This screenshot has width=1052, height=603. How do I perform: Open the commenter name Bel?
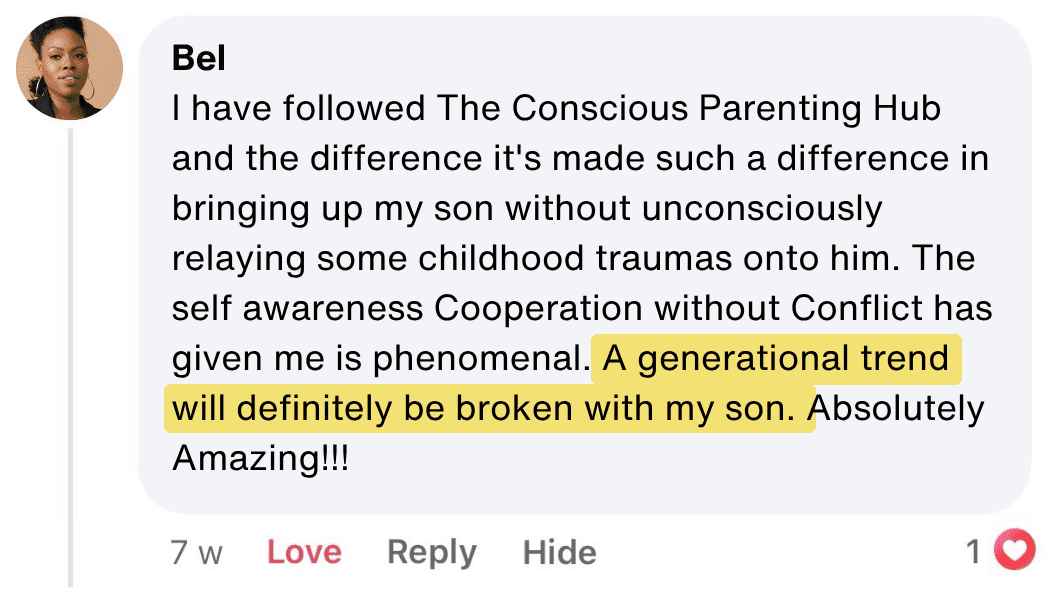pos(199,58)
